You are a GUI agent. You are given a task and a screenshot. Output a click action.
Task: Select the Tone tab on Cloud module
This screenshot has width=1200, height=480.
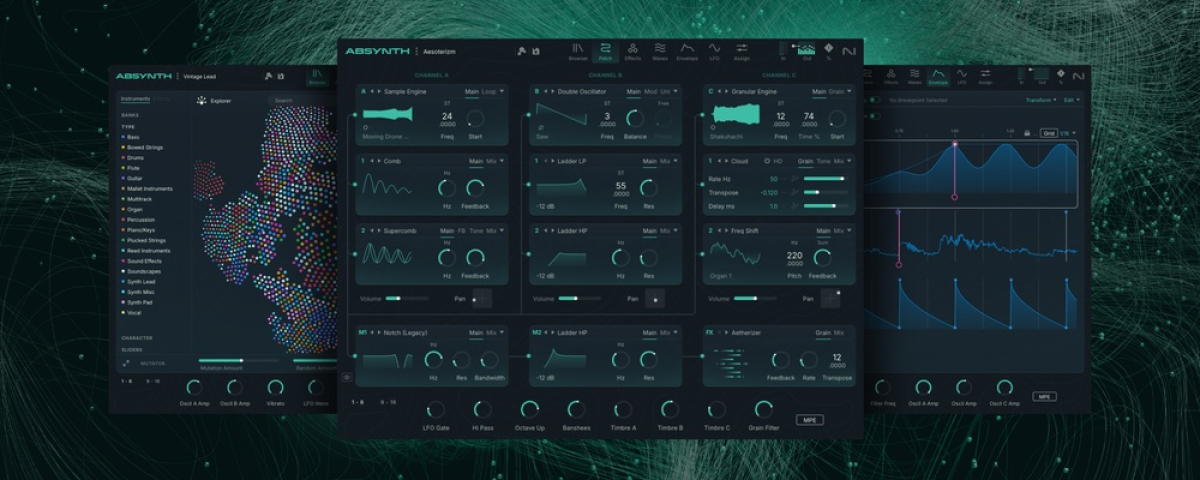[x=823, y=160]
